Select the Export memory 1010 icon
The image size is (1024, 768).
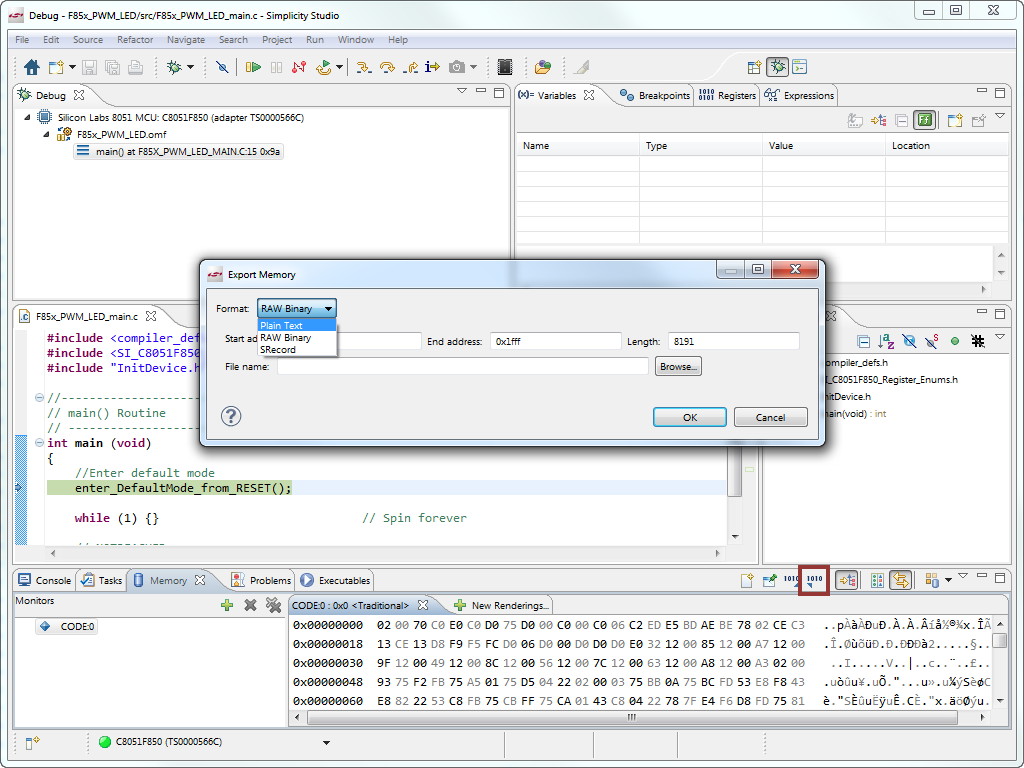point(813,580)
